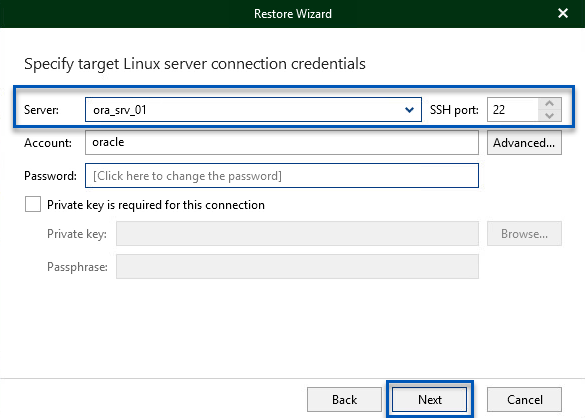Decrease the SSH port with down arrow
This screenshot has width=585, height=418.
click(x=550, y=116)
